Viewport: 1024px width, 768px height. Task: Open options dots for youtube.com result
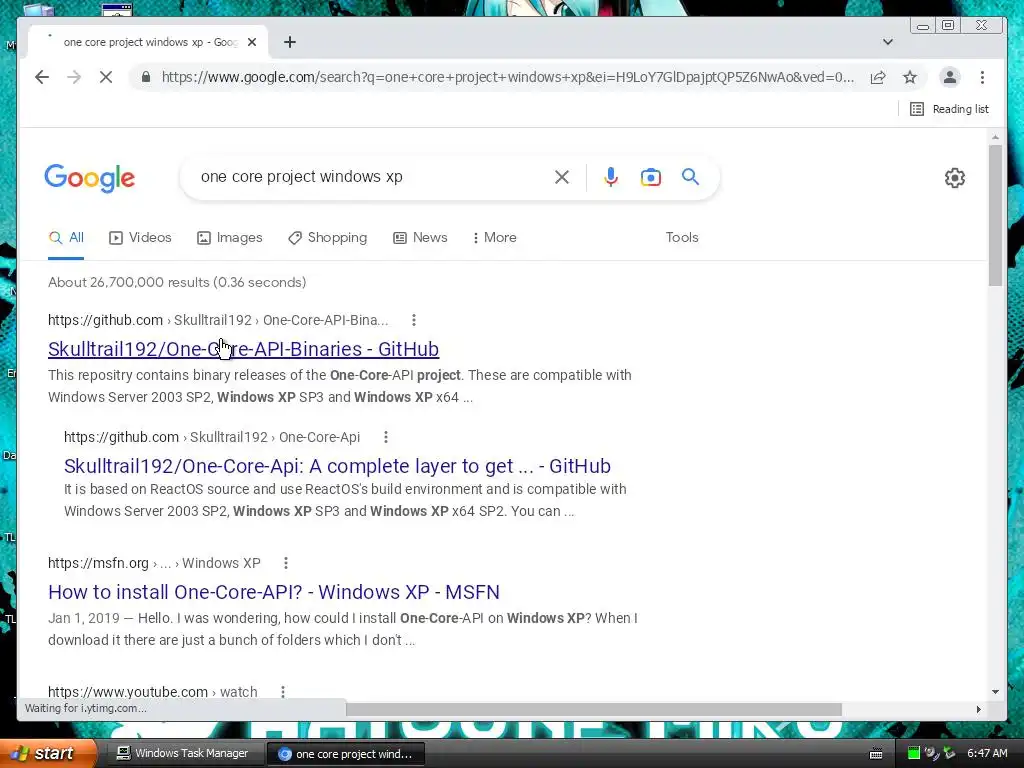[x=283, y=692]
